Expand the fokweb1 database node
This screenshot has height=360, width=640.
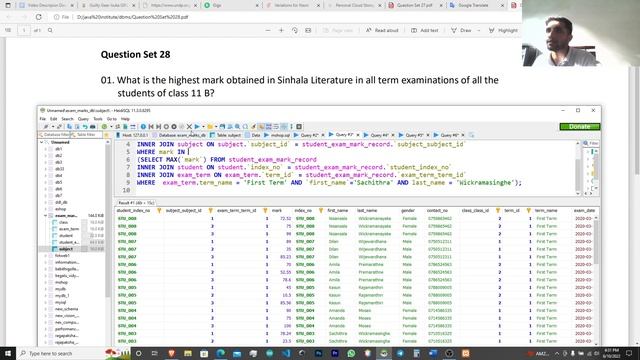coord(46,256)
